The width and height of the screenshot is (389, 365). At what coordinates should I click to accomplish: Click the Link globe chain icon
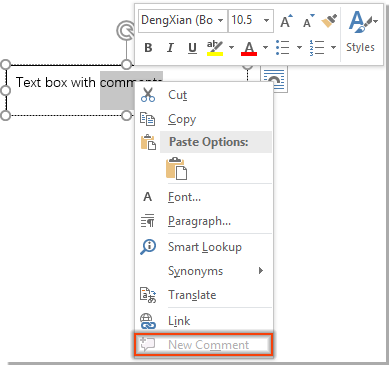coord(148,321)
